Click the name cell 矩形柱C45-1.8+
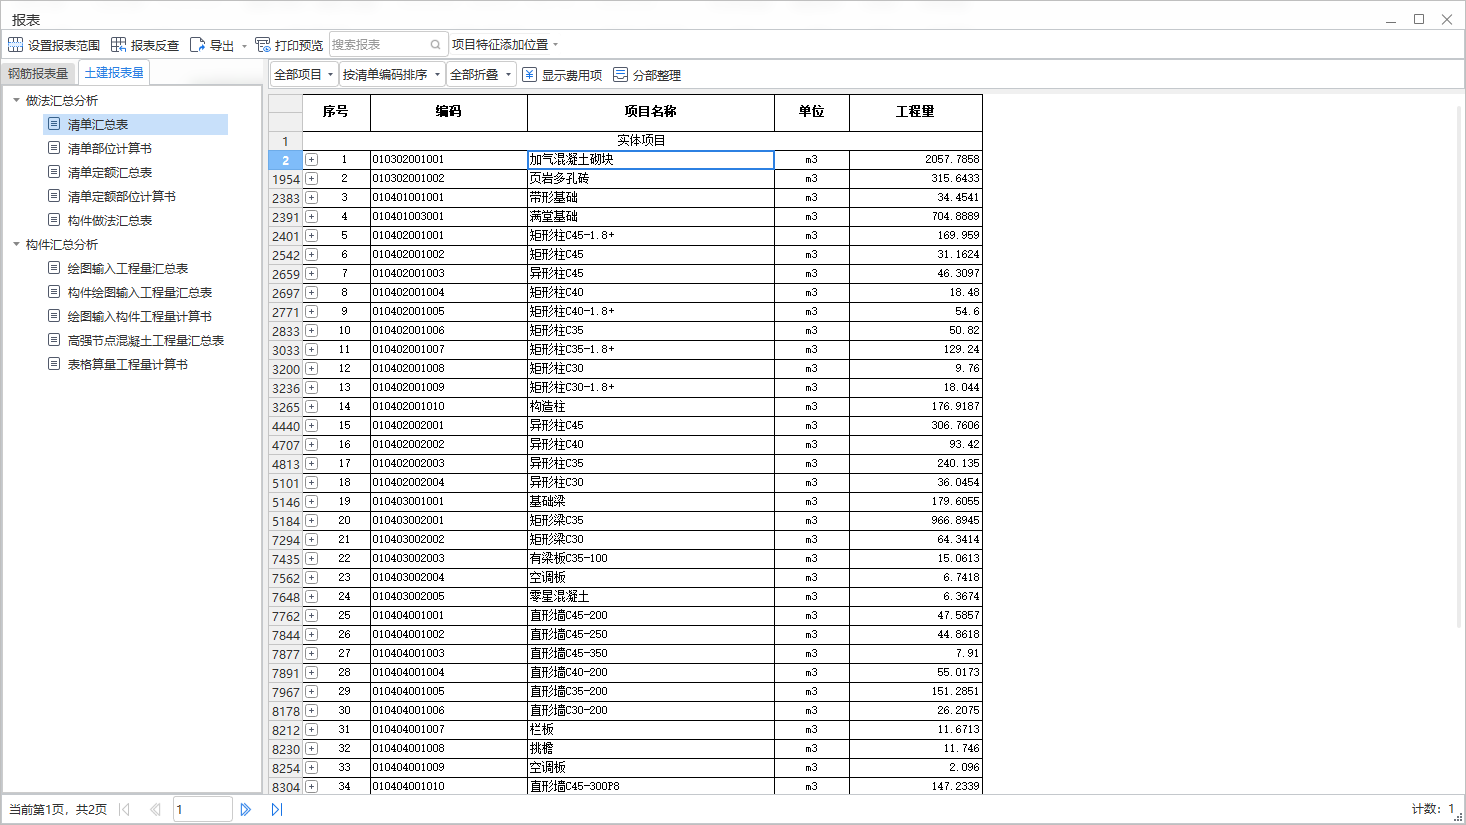The width and height of the screenshot is (1466, 825). click(x=651, y=236)
